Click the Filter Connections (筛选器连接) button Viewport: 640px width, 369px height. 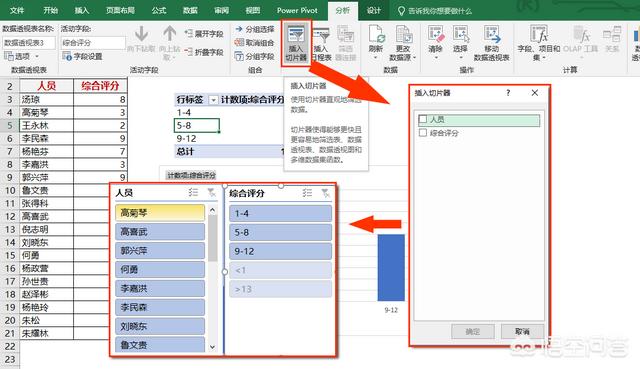click(x=345, y=43)
